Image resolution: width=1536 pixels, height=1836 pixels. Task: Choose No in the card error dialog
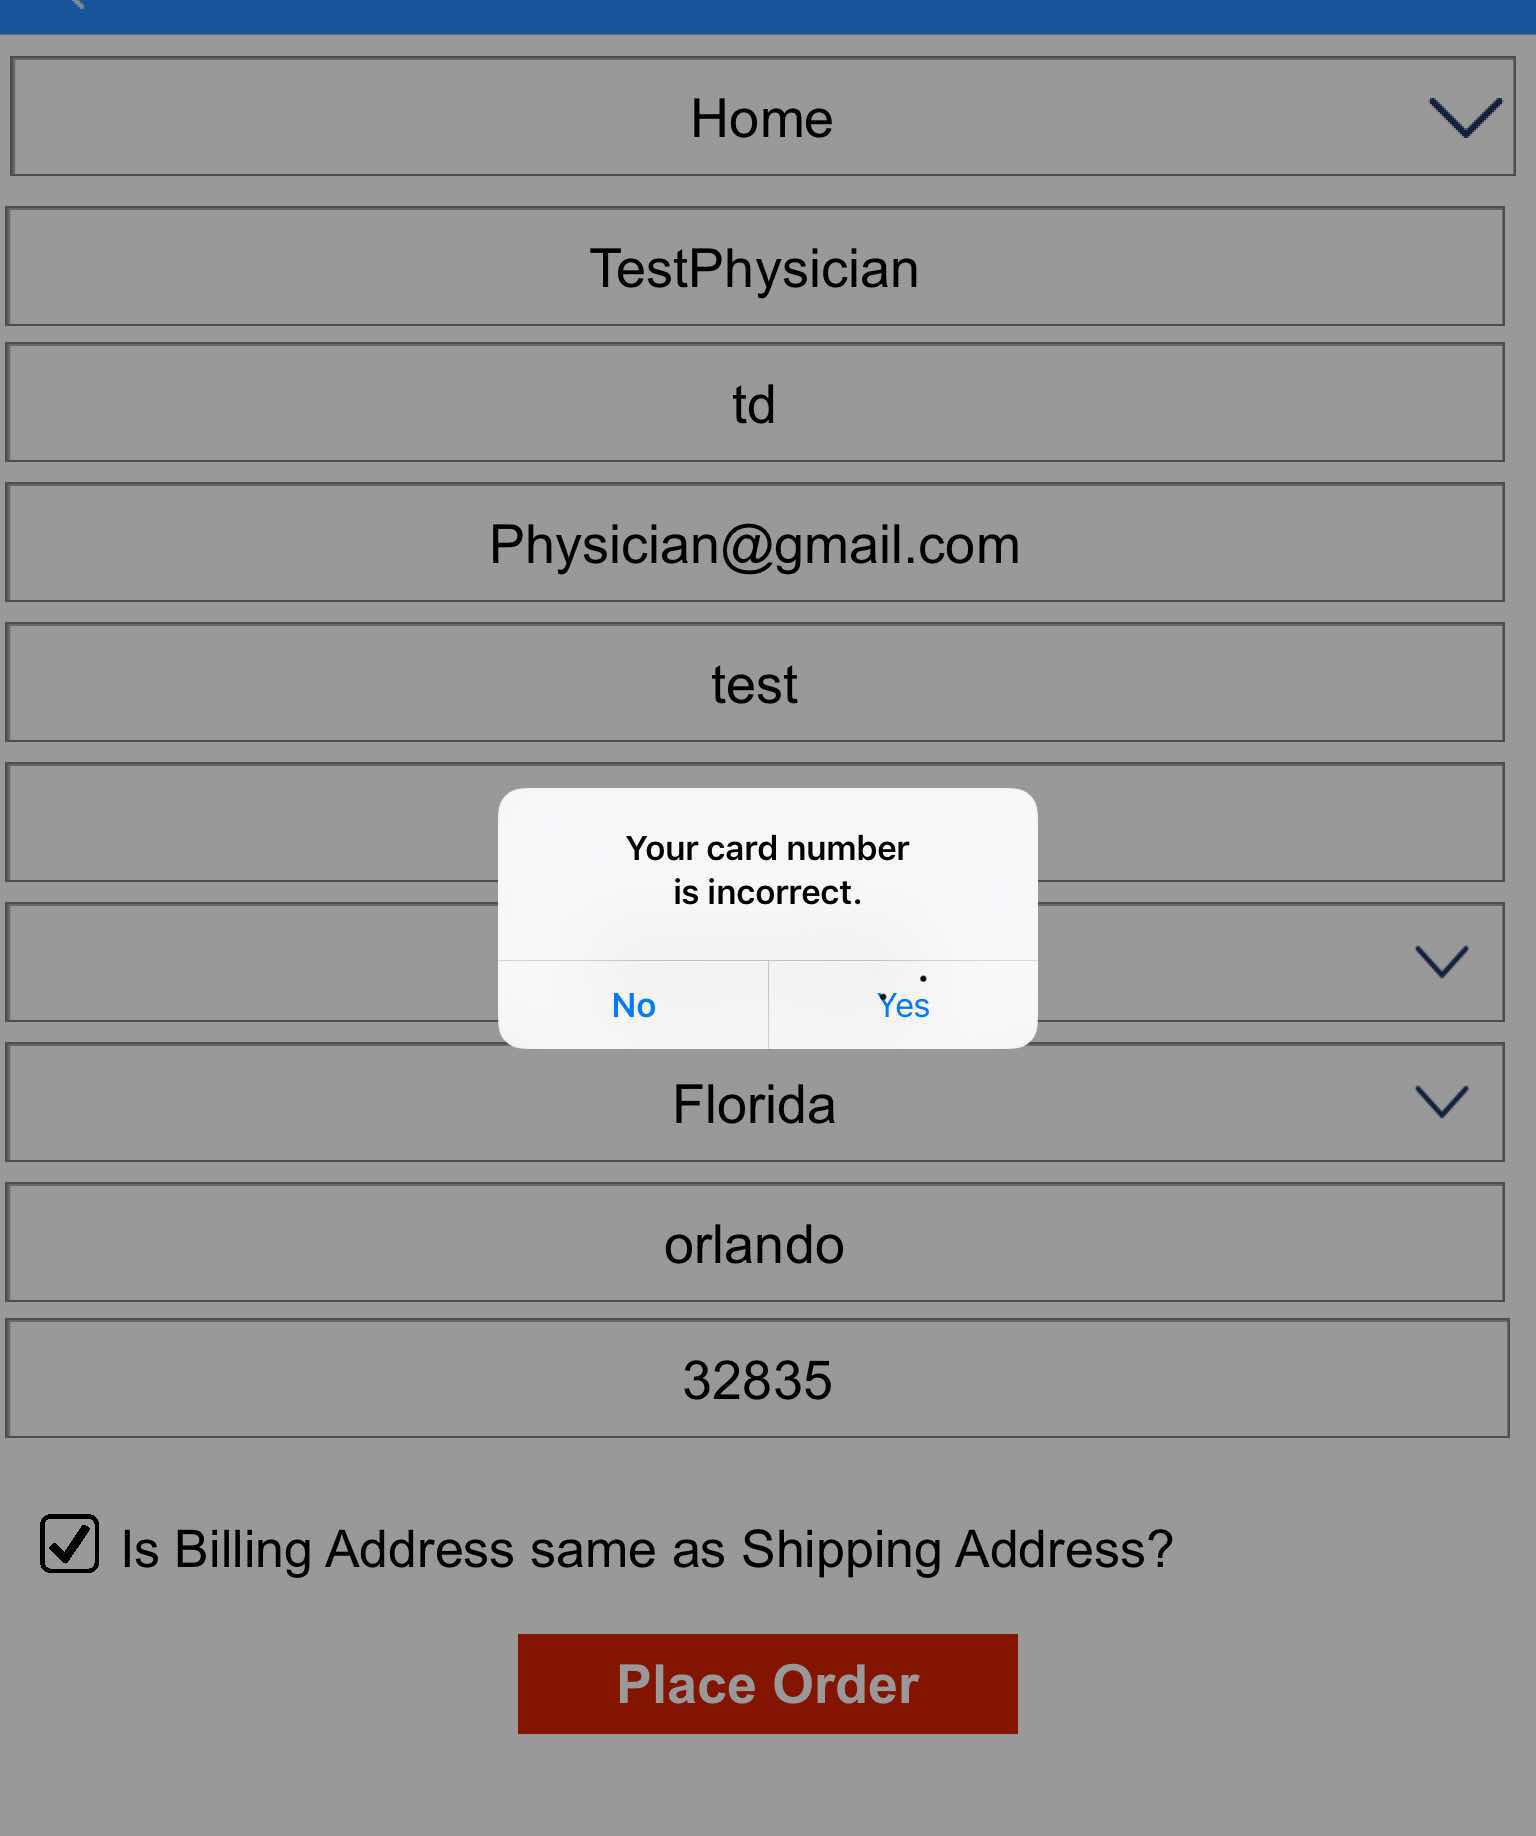coord(633,1005)
